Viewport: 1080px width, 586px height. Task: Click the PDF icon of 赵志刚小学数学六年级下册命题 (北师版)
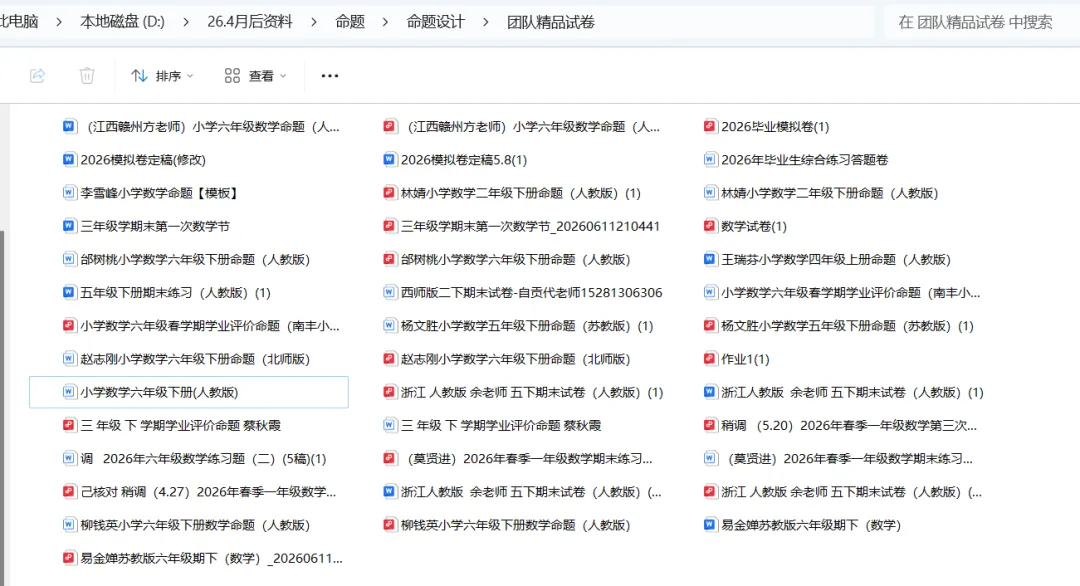pos(389,359)
